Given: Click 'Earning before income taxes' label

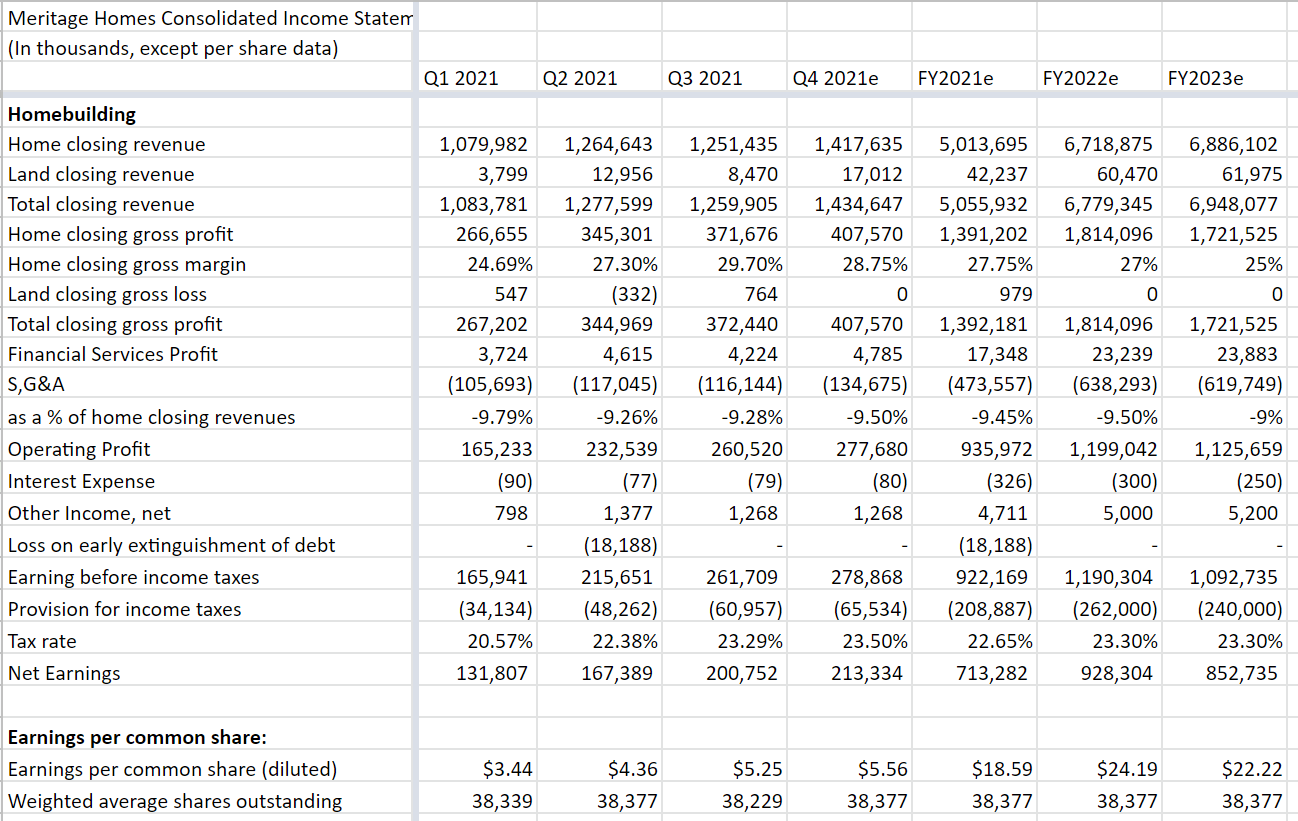Looking at the screenshot, I should click(x=133, y=577).
